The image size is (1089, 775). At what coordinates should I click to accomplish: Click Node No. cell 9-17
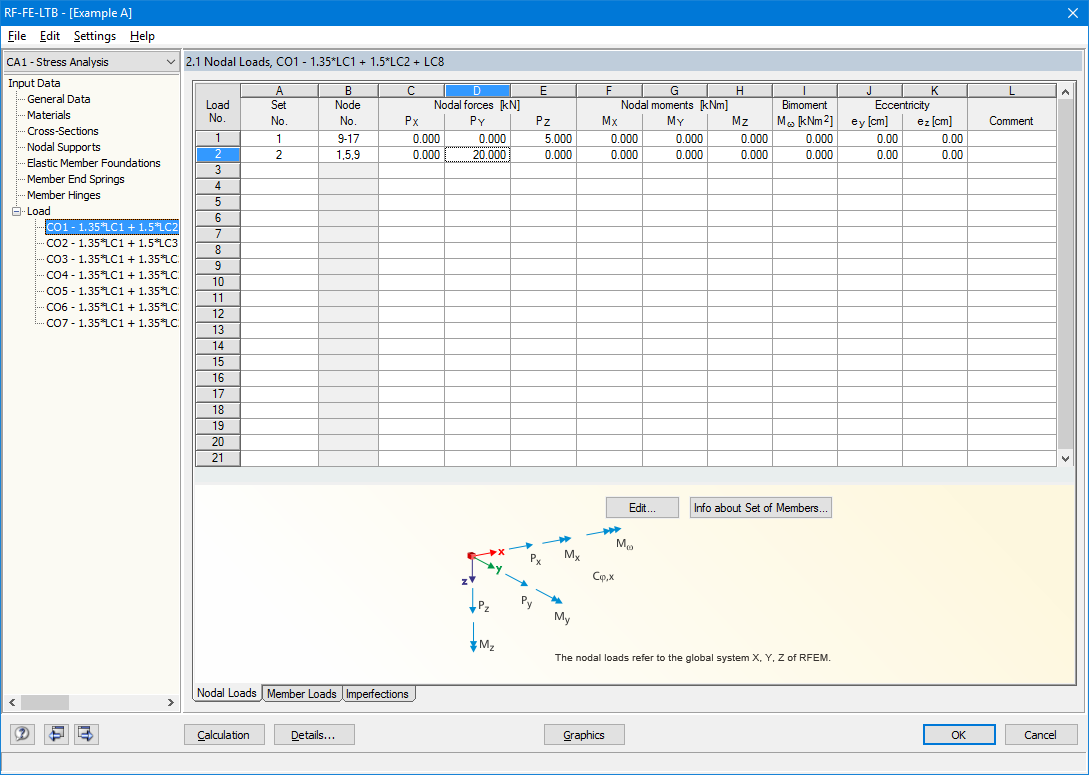348,139
